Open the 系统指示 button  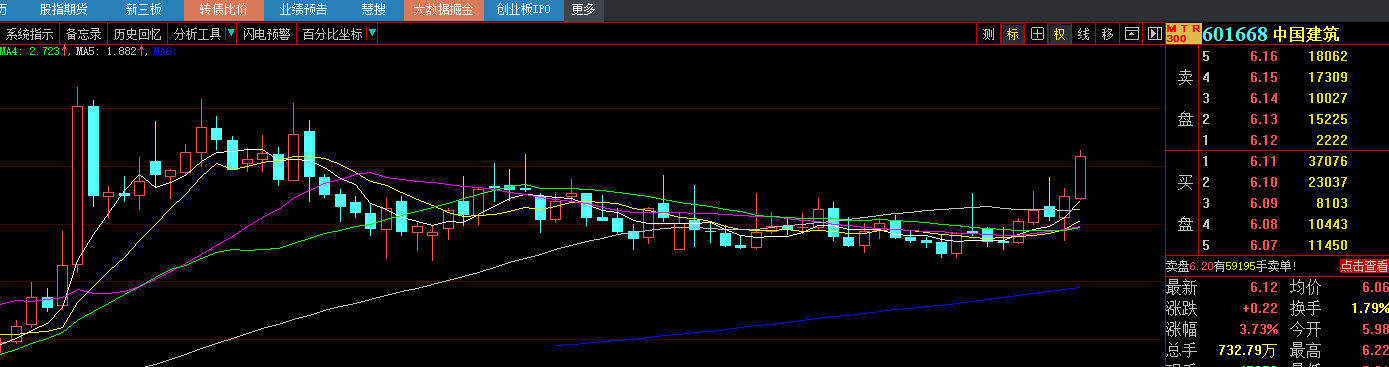coord(30,34)
